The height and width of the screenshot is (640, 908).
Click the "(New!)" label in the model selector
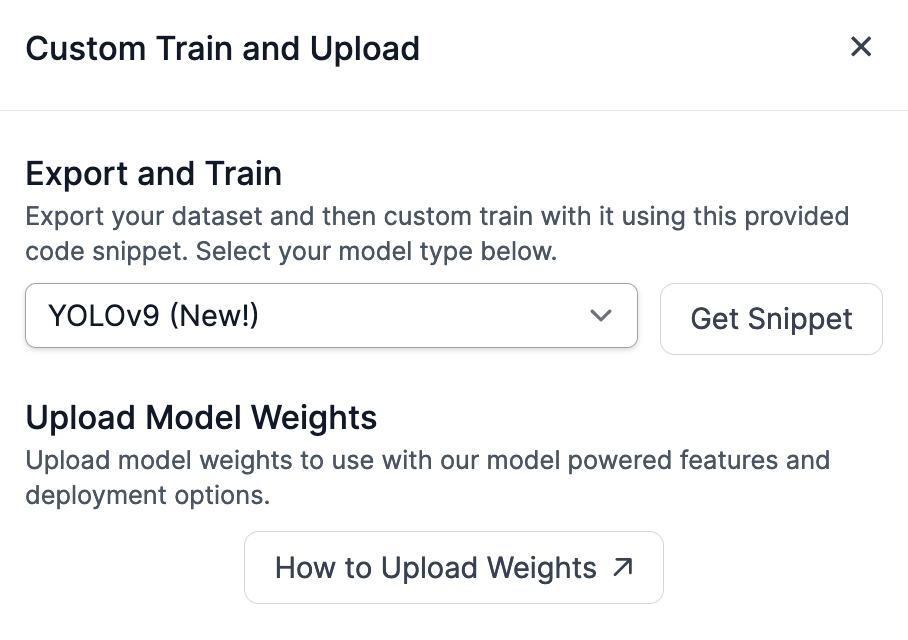pyautogui.click(x=215, y=317)
